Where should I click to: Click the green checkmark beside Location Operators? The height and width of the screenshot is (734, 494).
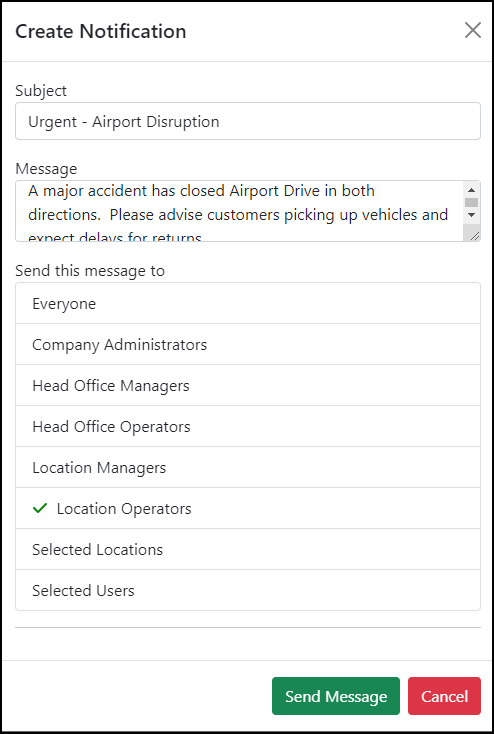point(40,508)
